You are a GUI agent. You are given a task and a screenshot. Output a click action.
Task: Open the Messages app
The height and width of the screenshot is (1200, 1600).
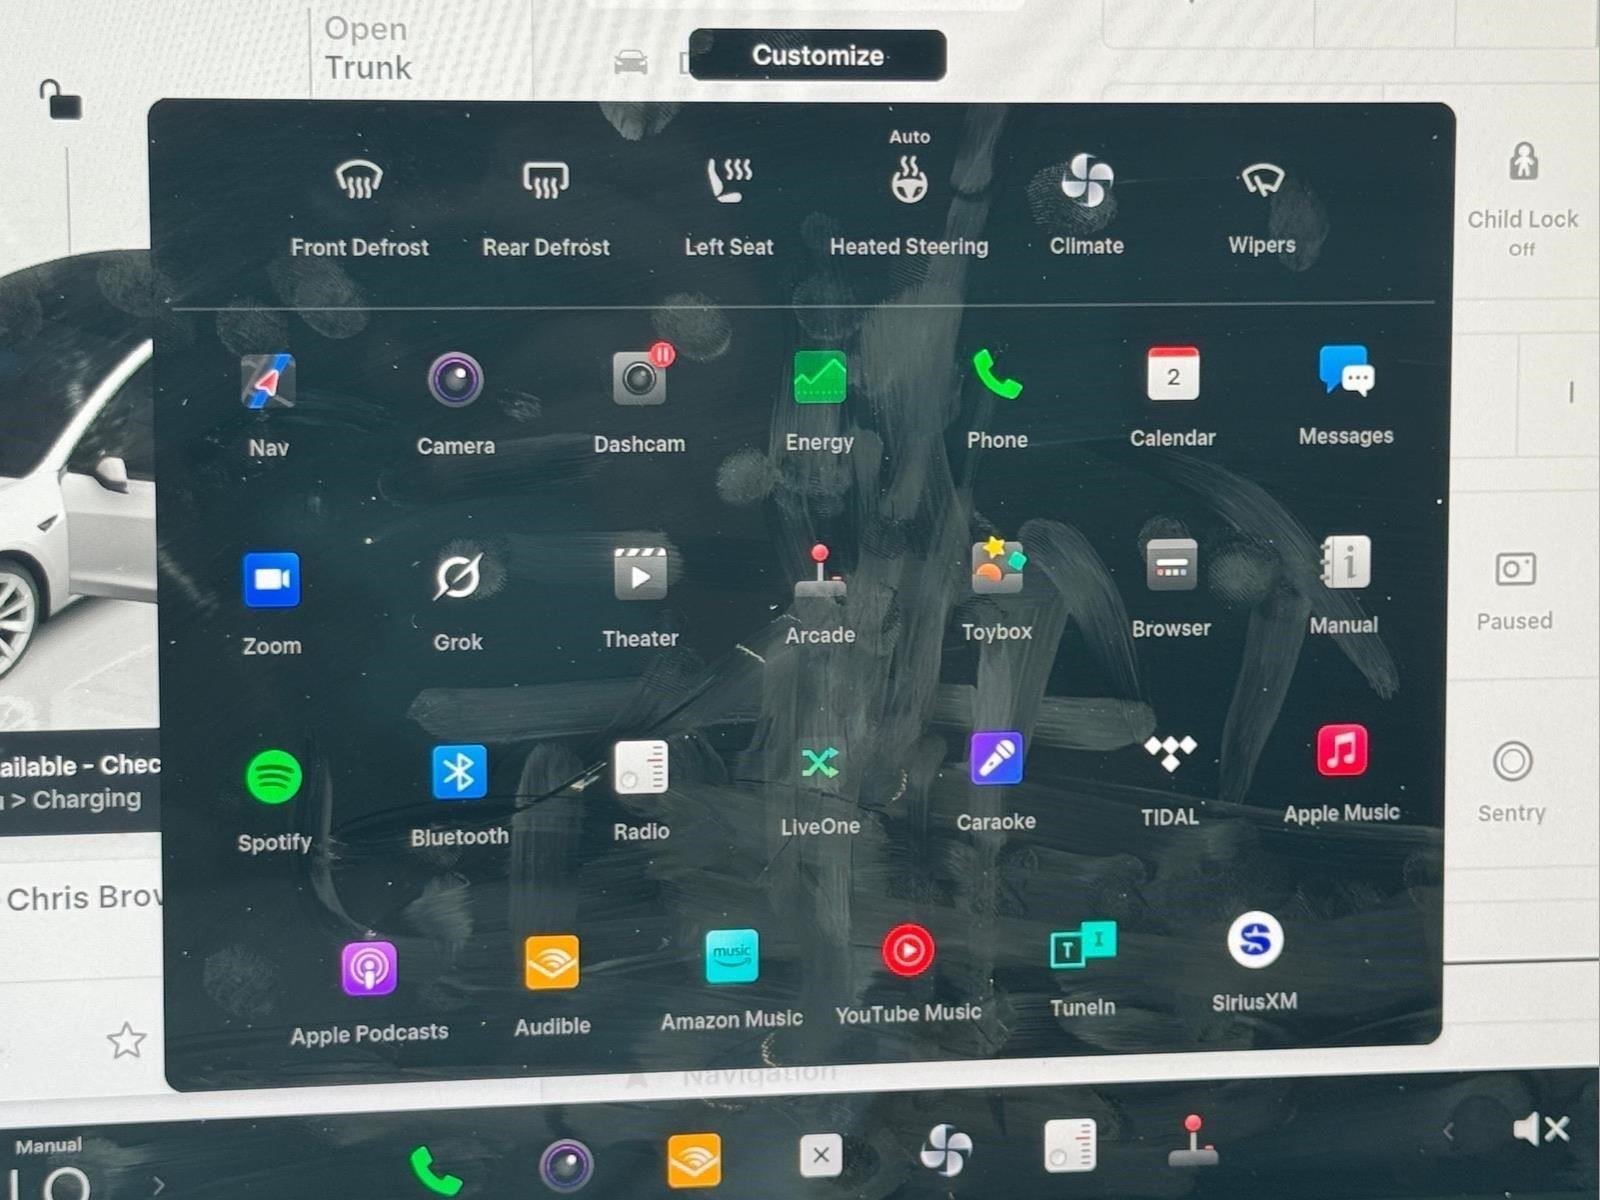(x=1346, y=371)
